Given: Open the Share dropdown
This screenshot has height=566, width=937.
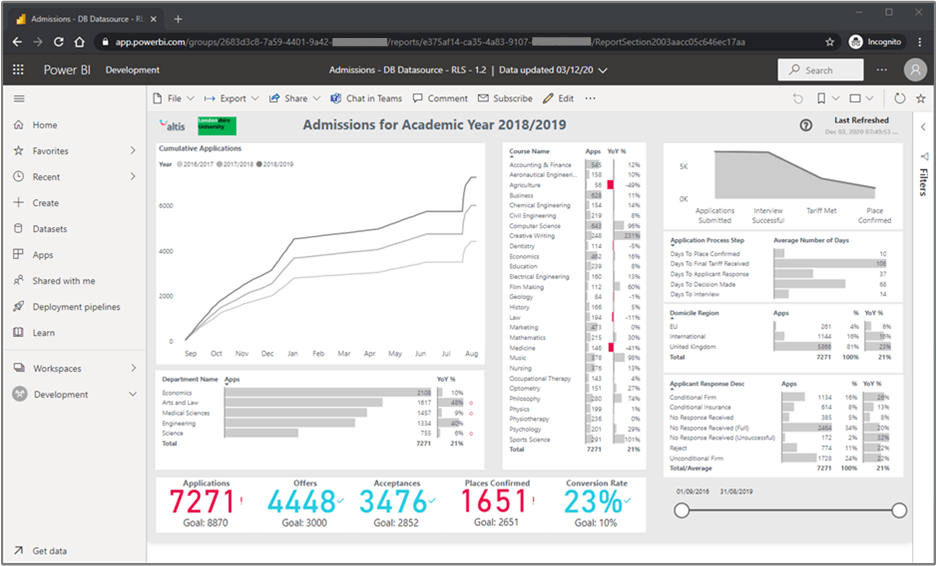Looking at the screenshot, I should pos(295,99).
